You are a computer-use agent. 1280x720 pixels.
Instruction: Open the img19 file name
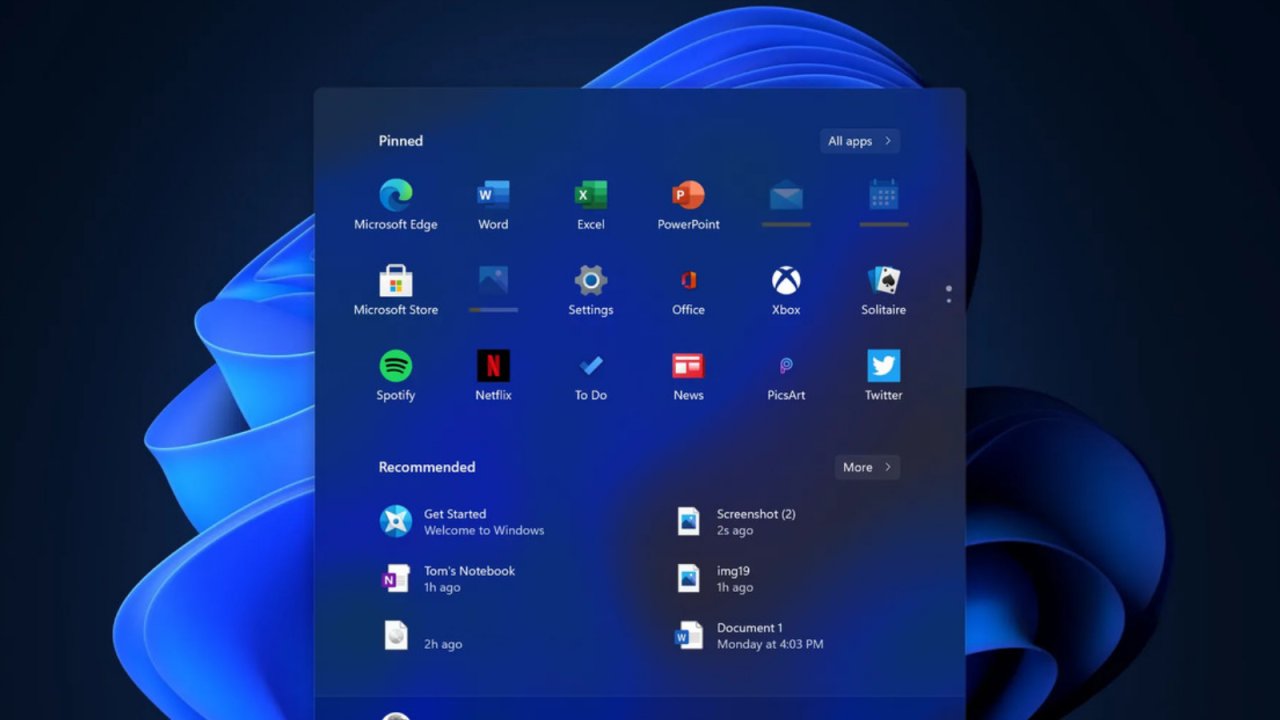tap(733, 571)
